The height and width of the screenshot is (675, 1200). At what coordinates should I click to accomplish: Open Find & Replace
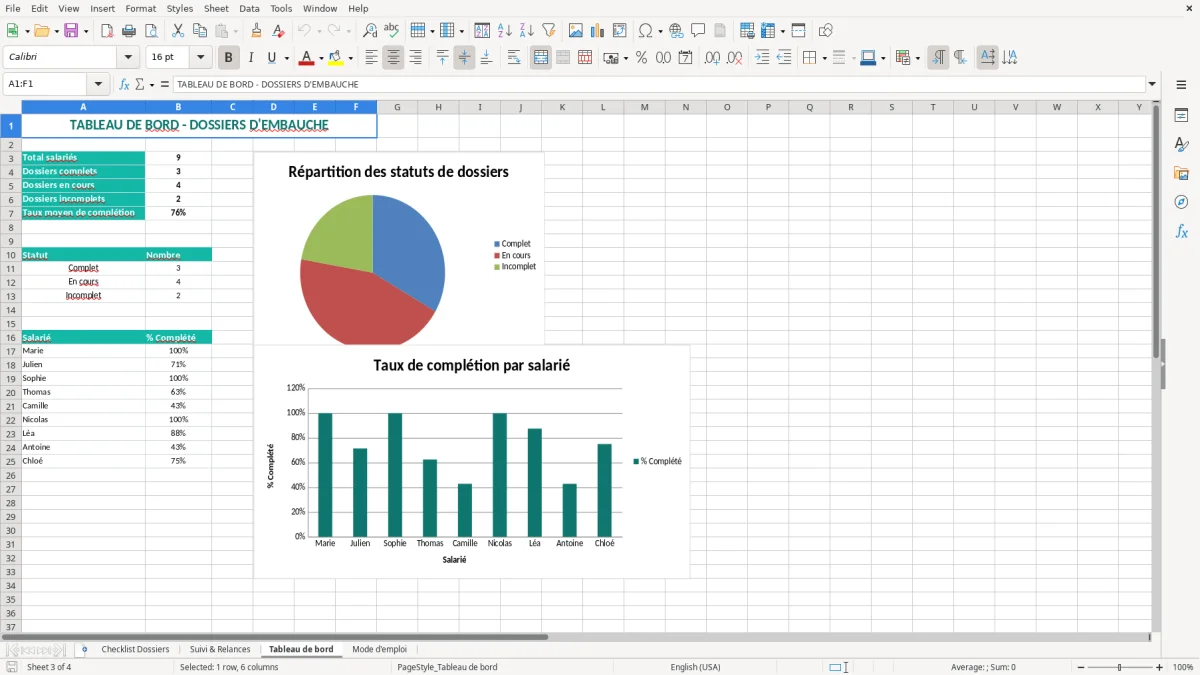click(x=370, y=31)
